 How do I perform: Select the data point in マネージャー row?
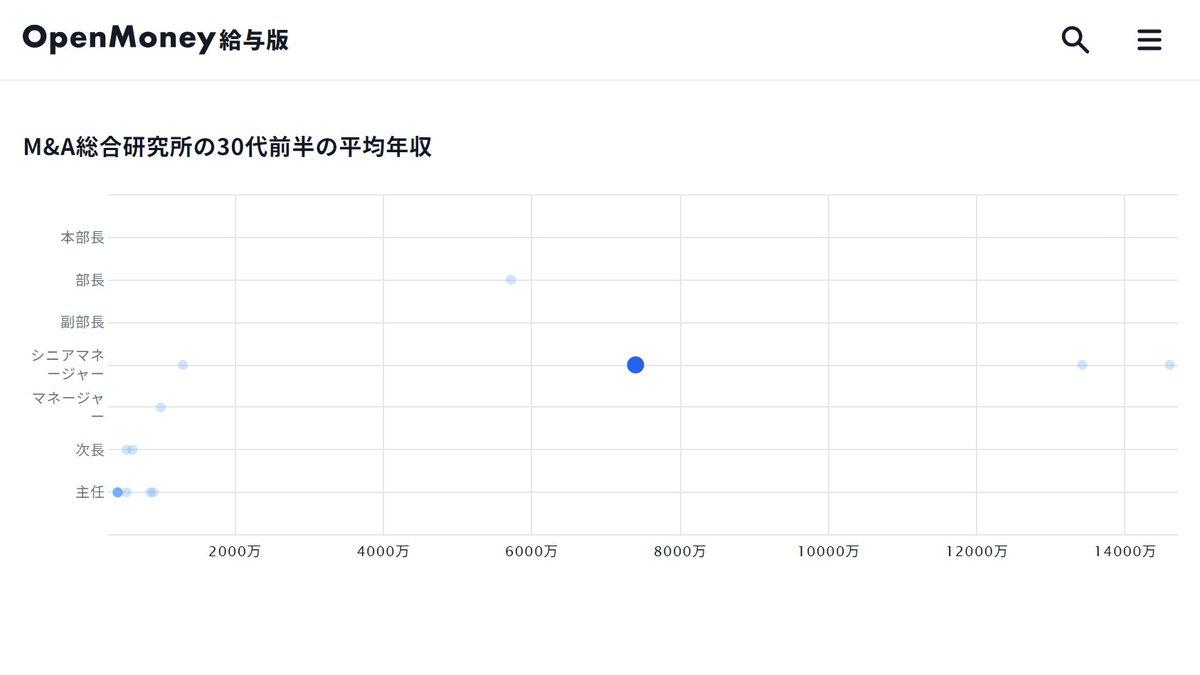160,407
